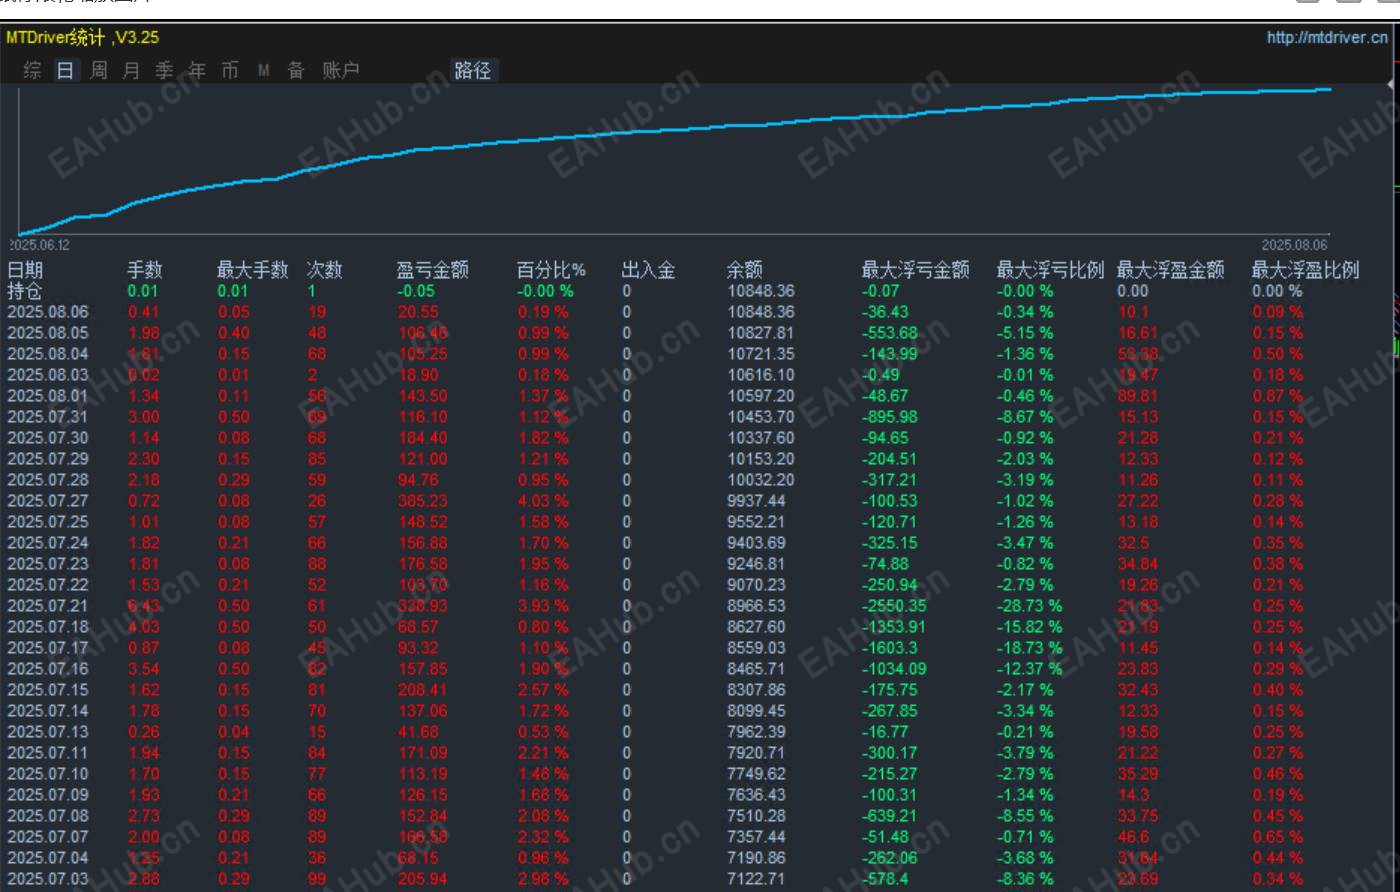Click the 路径 path button
Viewport: 1400px width, 892px height.
coord(472,70)
